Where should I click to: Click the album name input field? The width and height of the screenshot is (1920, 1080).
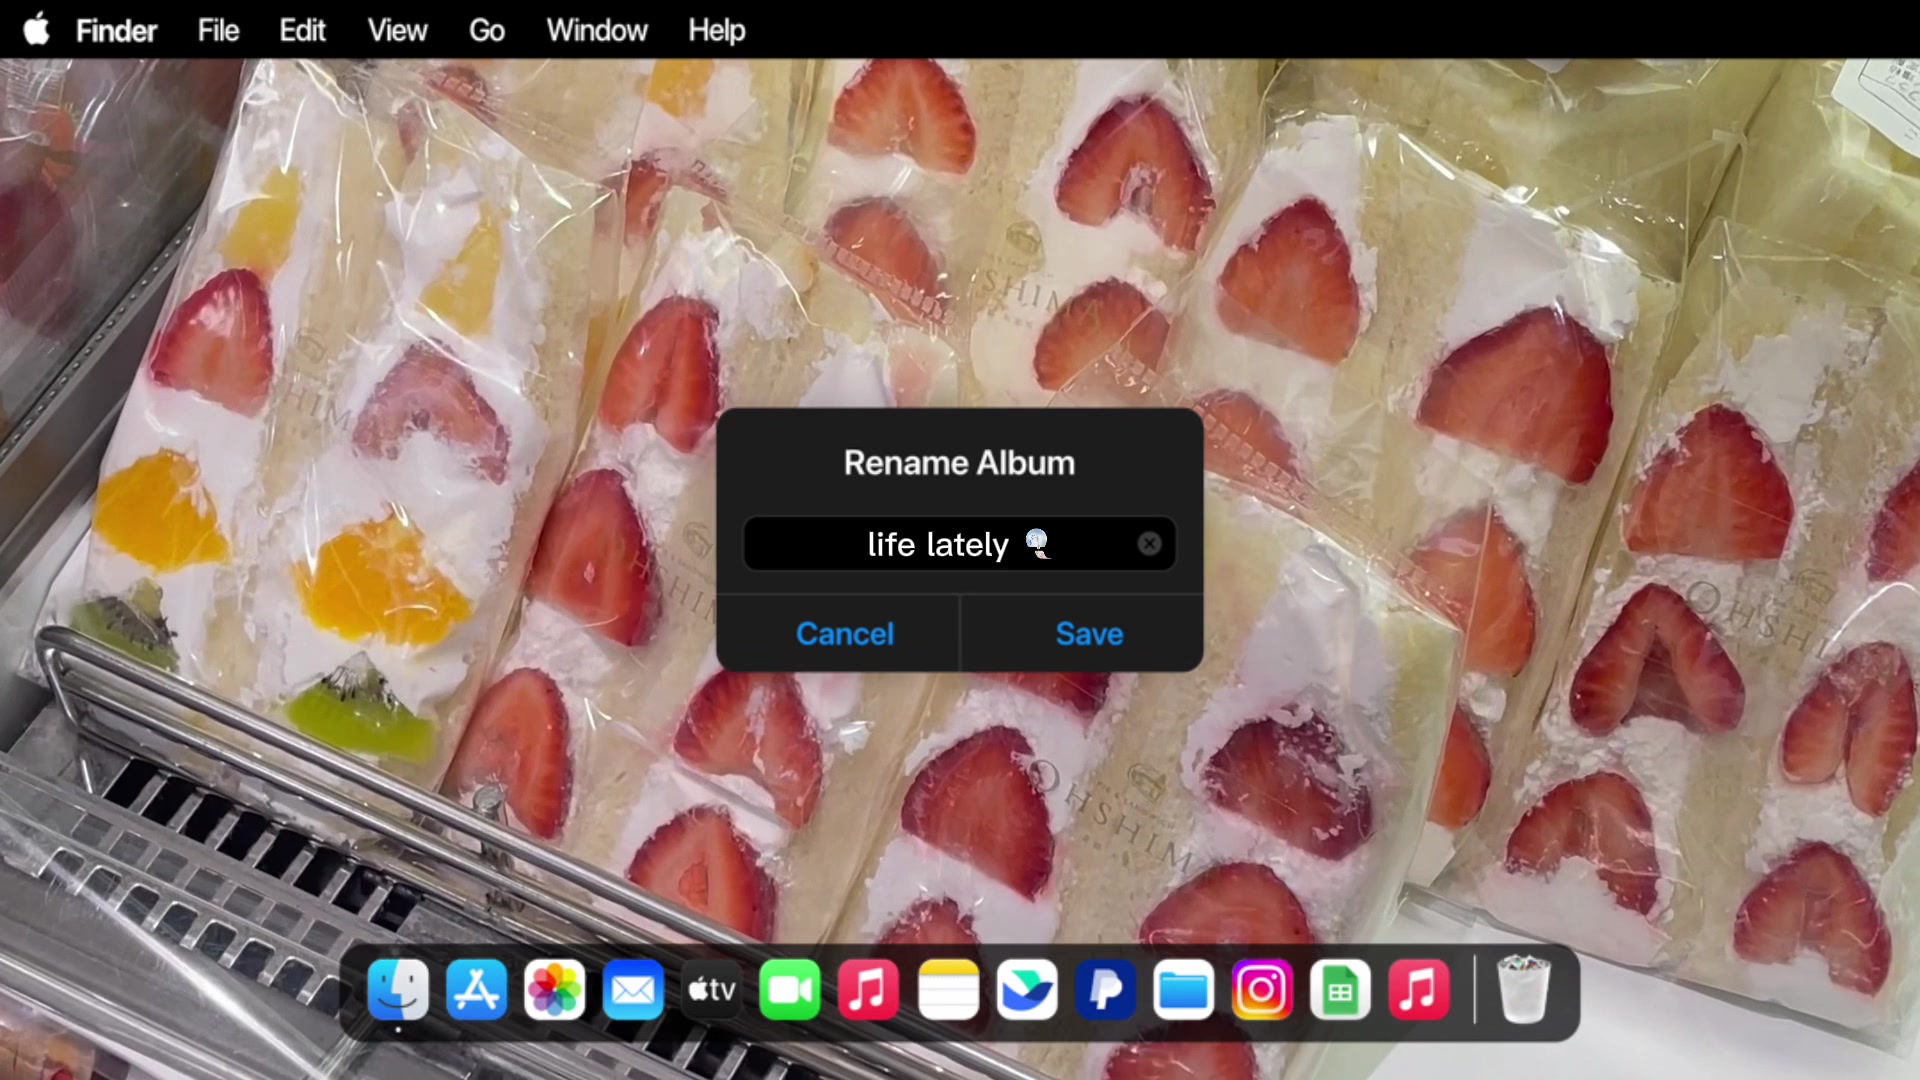tap(959, 544)
